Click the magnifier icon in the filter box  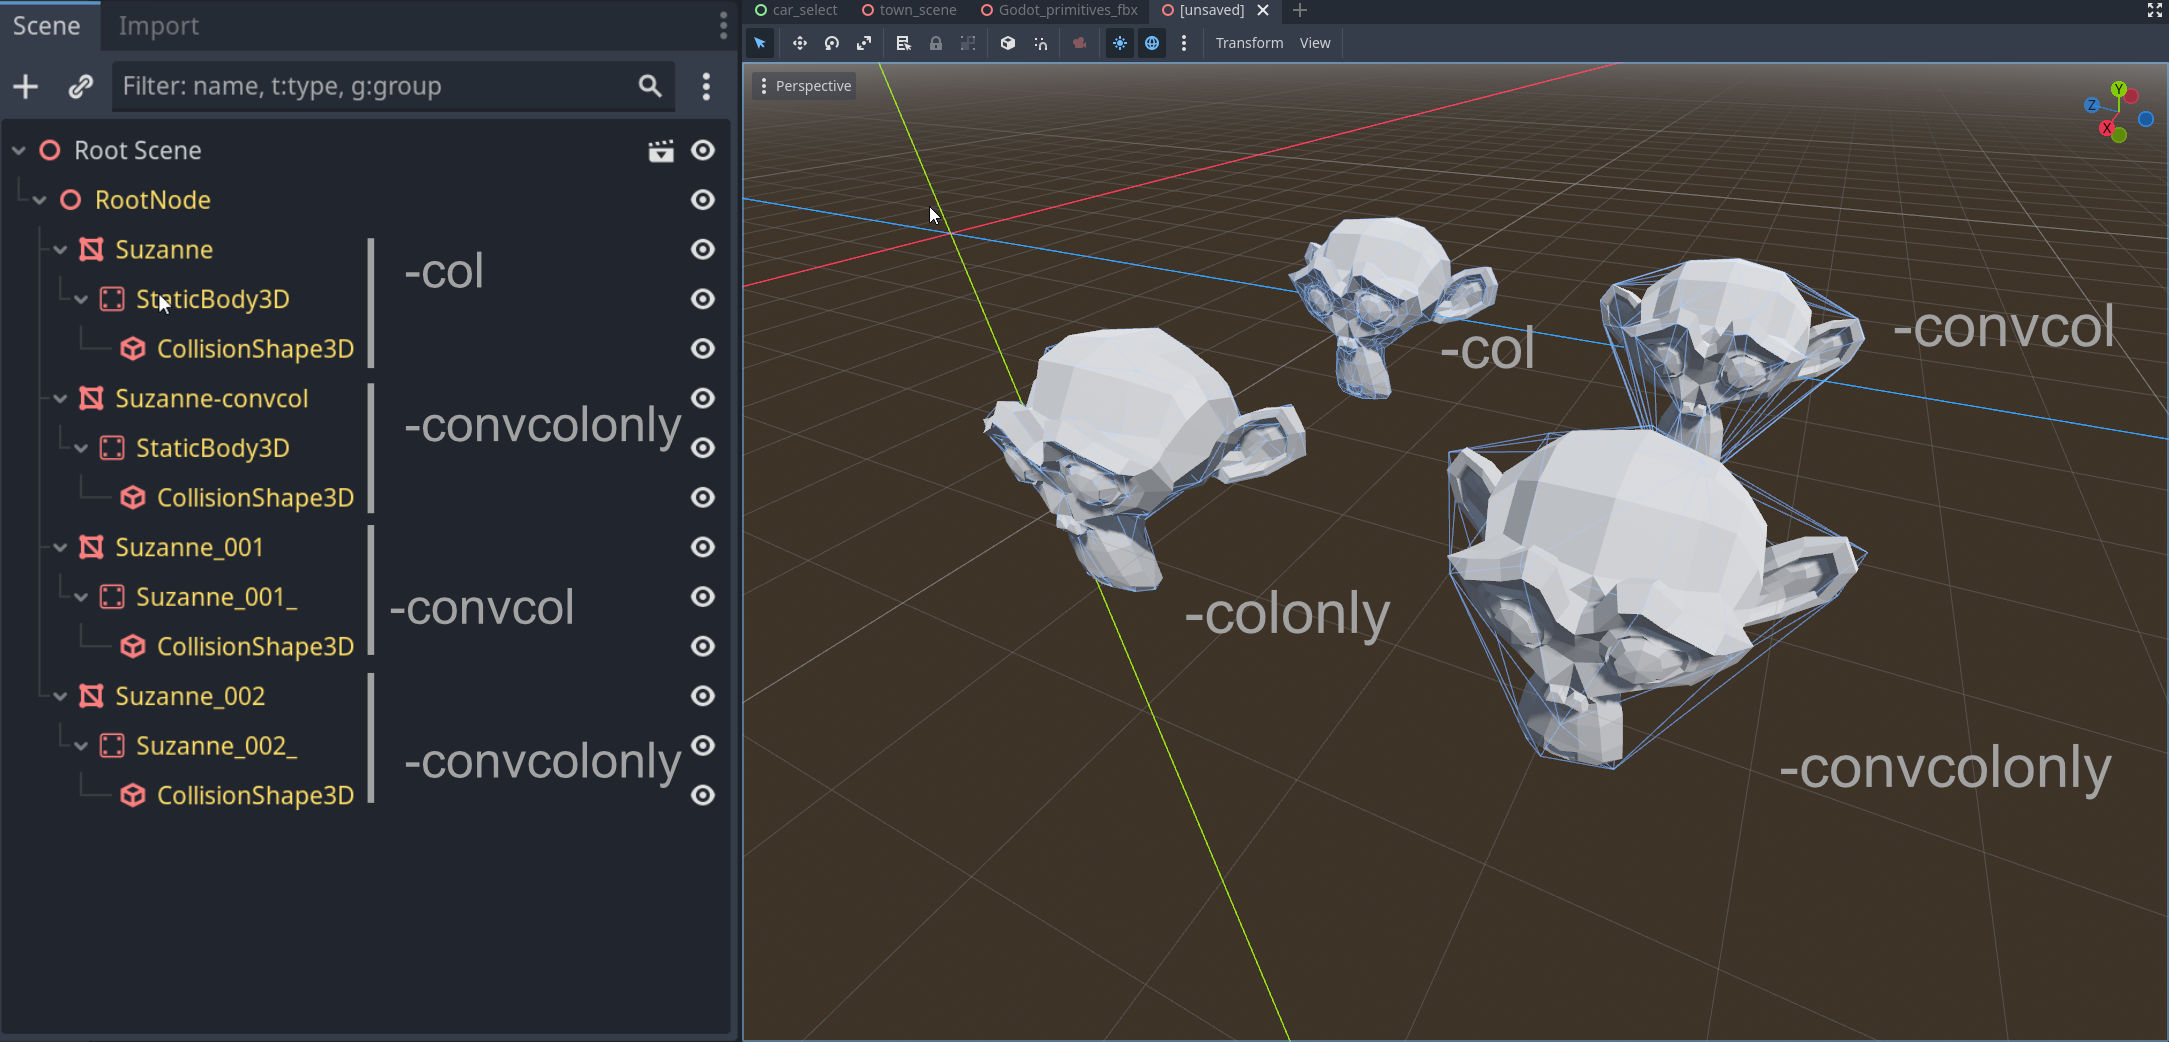point(650,86)
